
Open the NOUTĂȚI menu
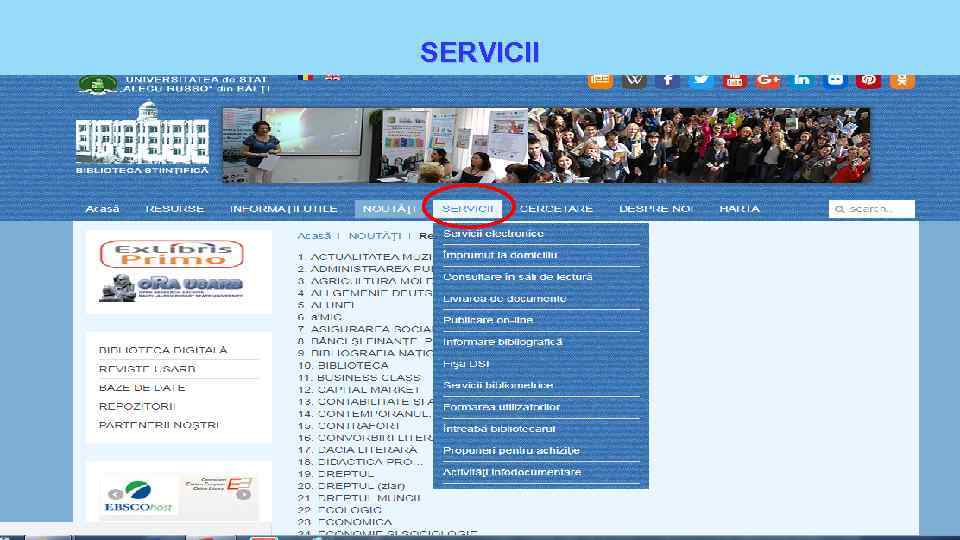click(389, 209)
